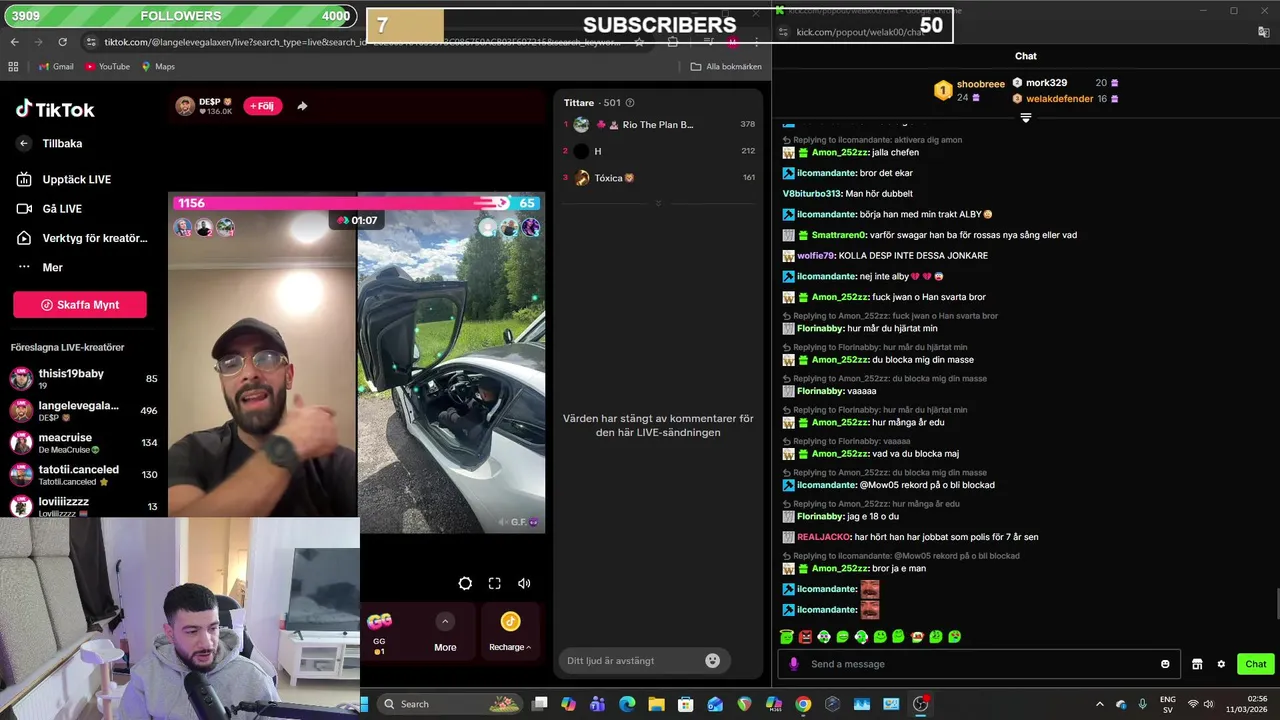Viewport: 1280px width, 720px height.
Task: Open Microsoft Edge from the taskbar
Action: (627, 704)
